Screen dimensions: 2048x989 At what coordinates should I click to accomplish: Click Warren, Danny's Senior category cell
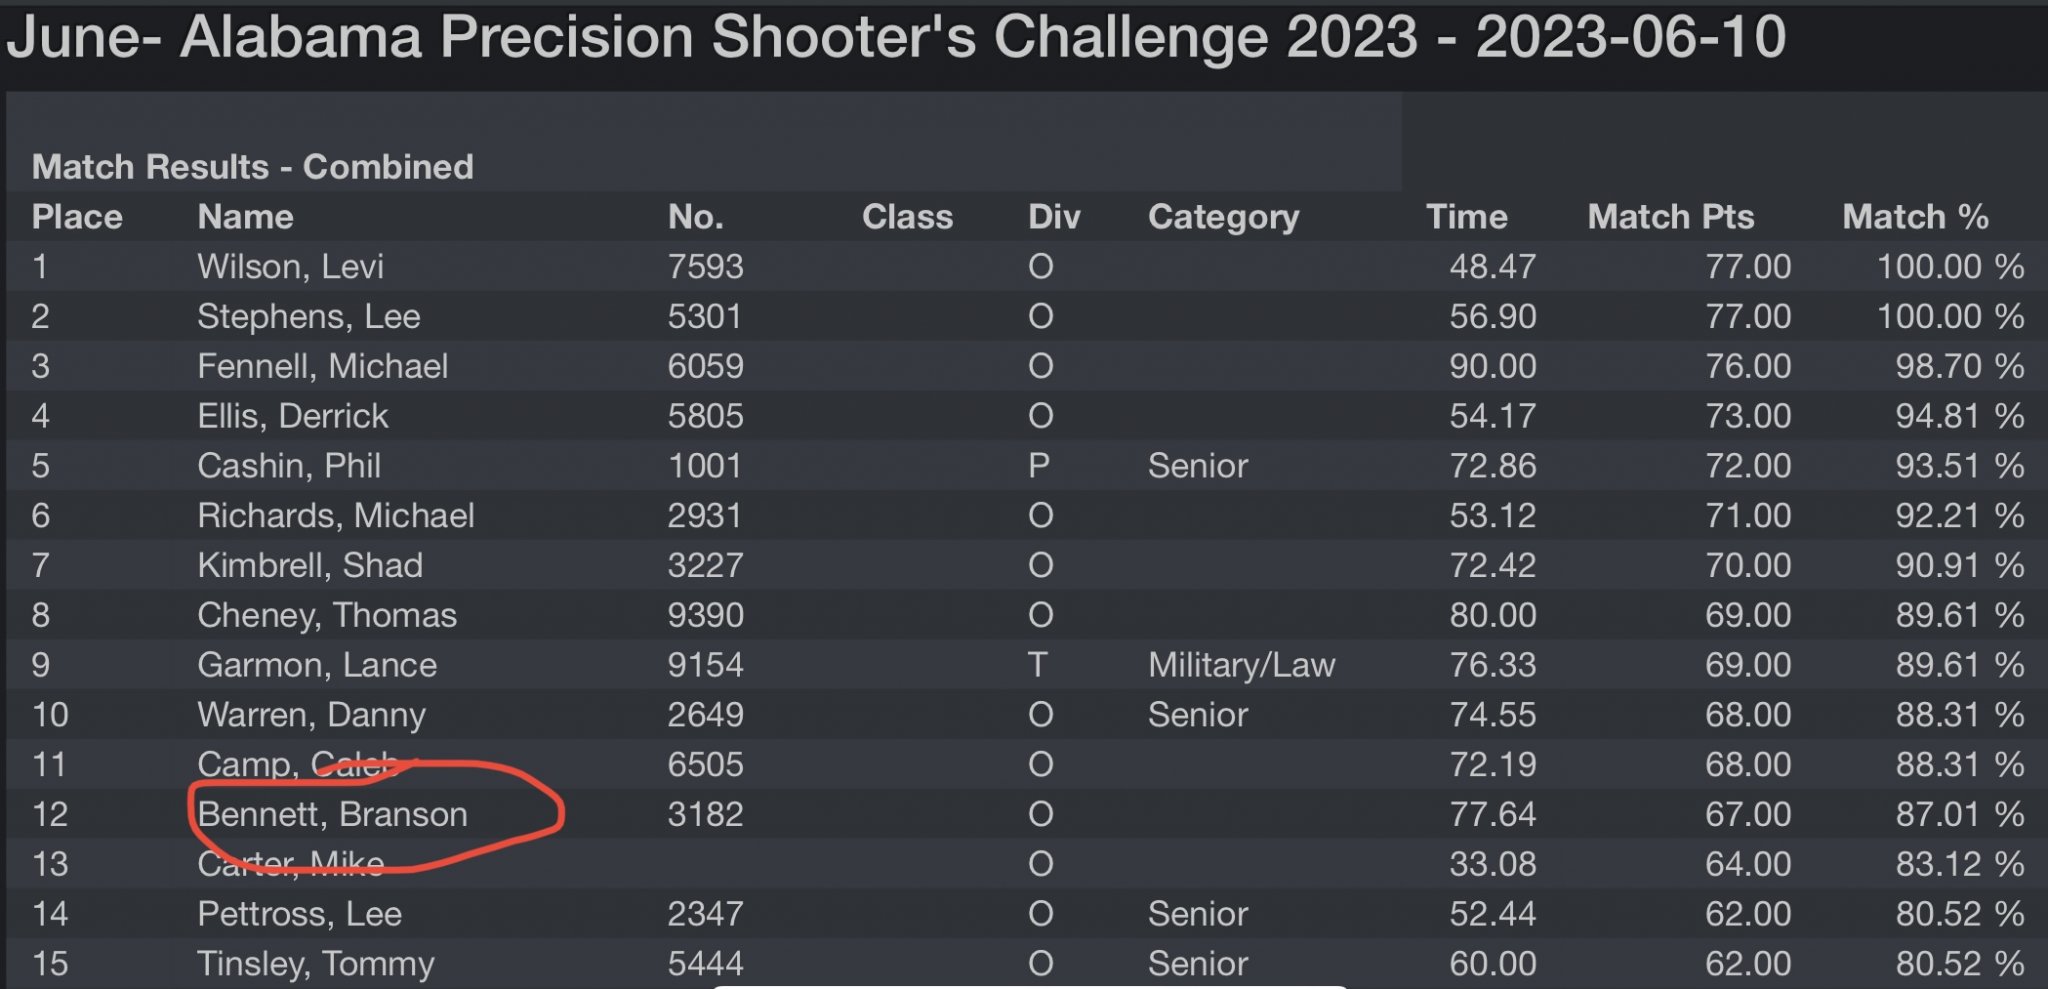1198,715
